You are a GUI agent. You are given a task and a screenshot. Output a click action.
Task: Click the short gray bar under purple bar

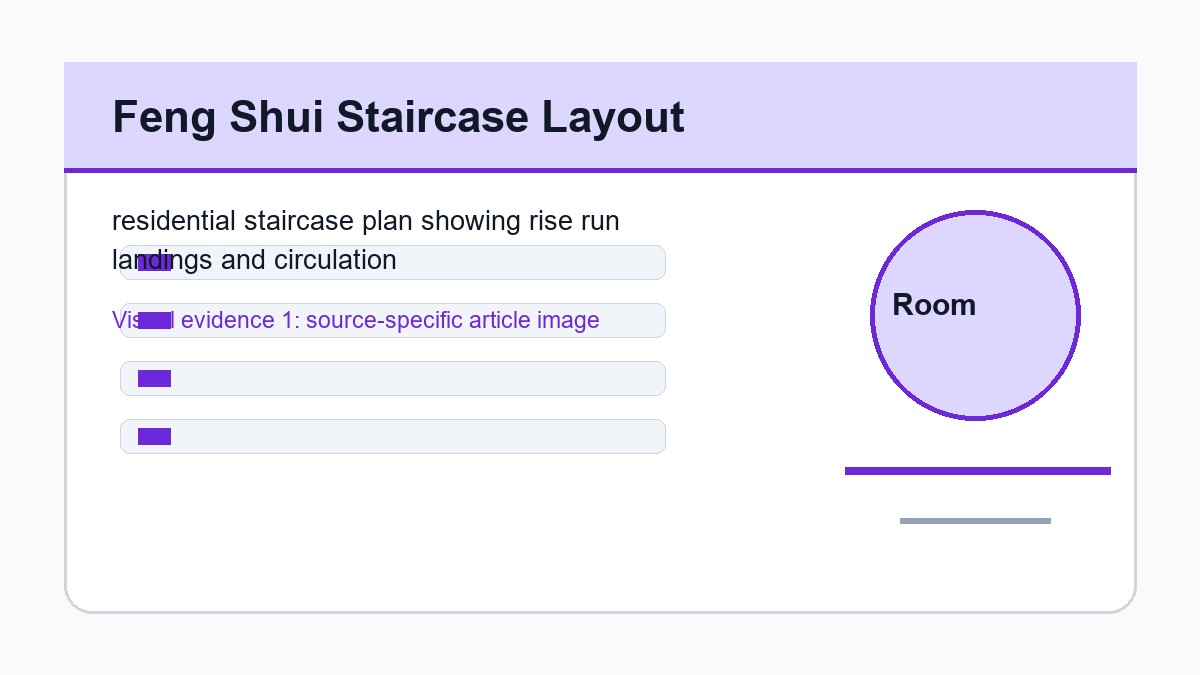[x=975, y=521]
